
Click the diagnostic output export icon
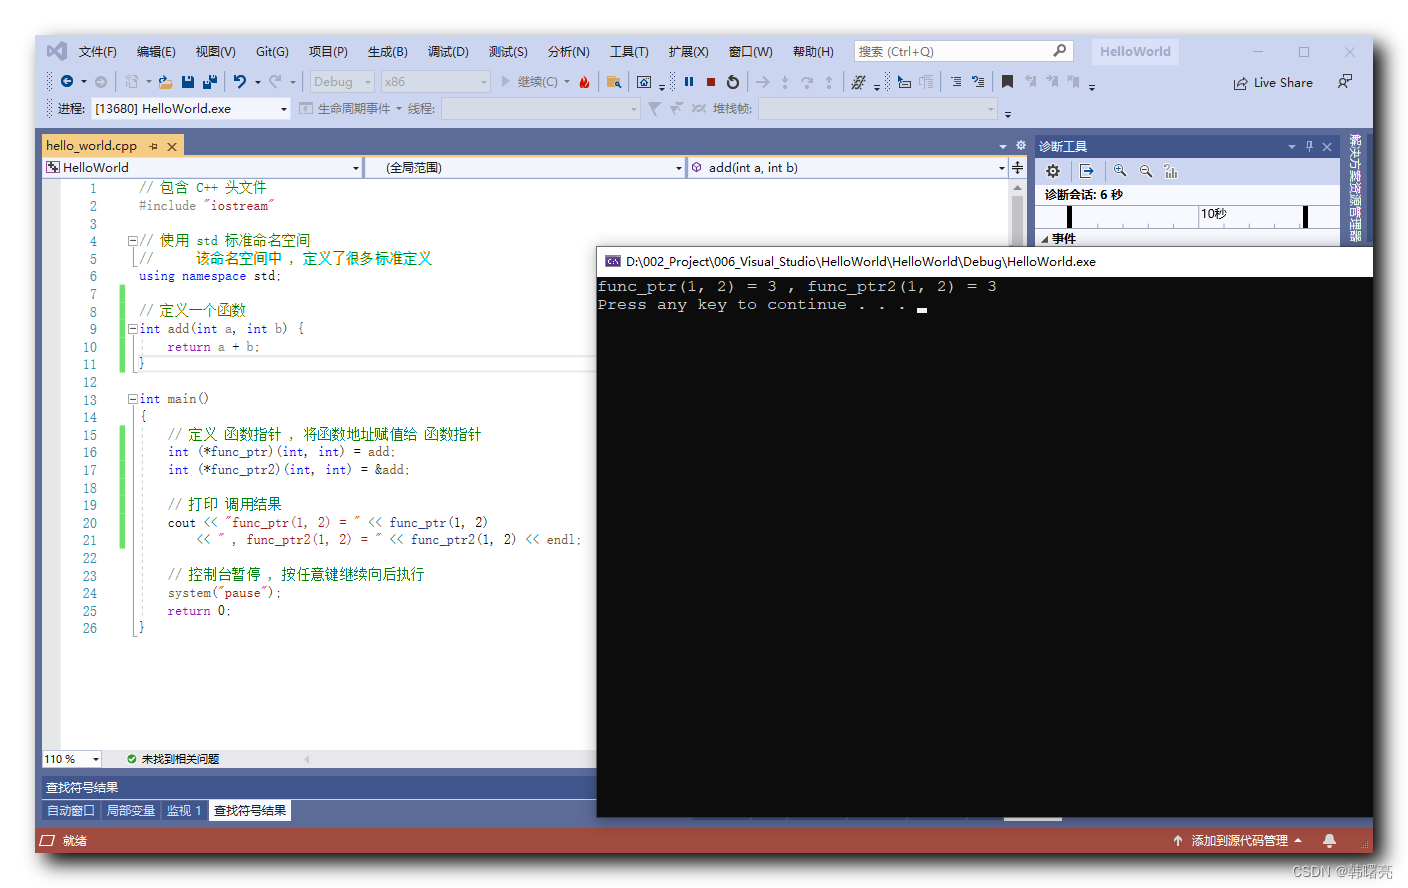click(1087, 171)
